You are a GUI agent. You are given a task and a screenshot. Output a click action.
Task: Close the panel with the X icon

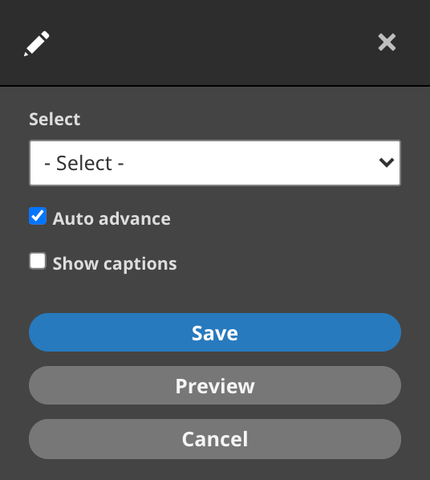coord(387,42)
